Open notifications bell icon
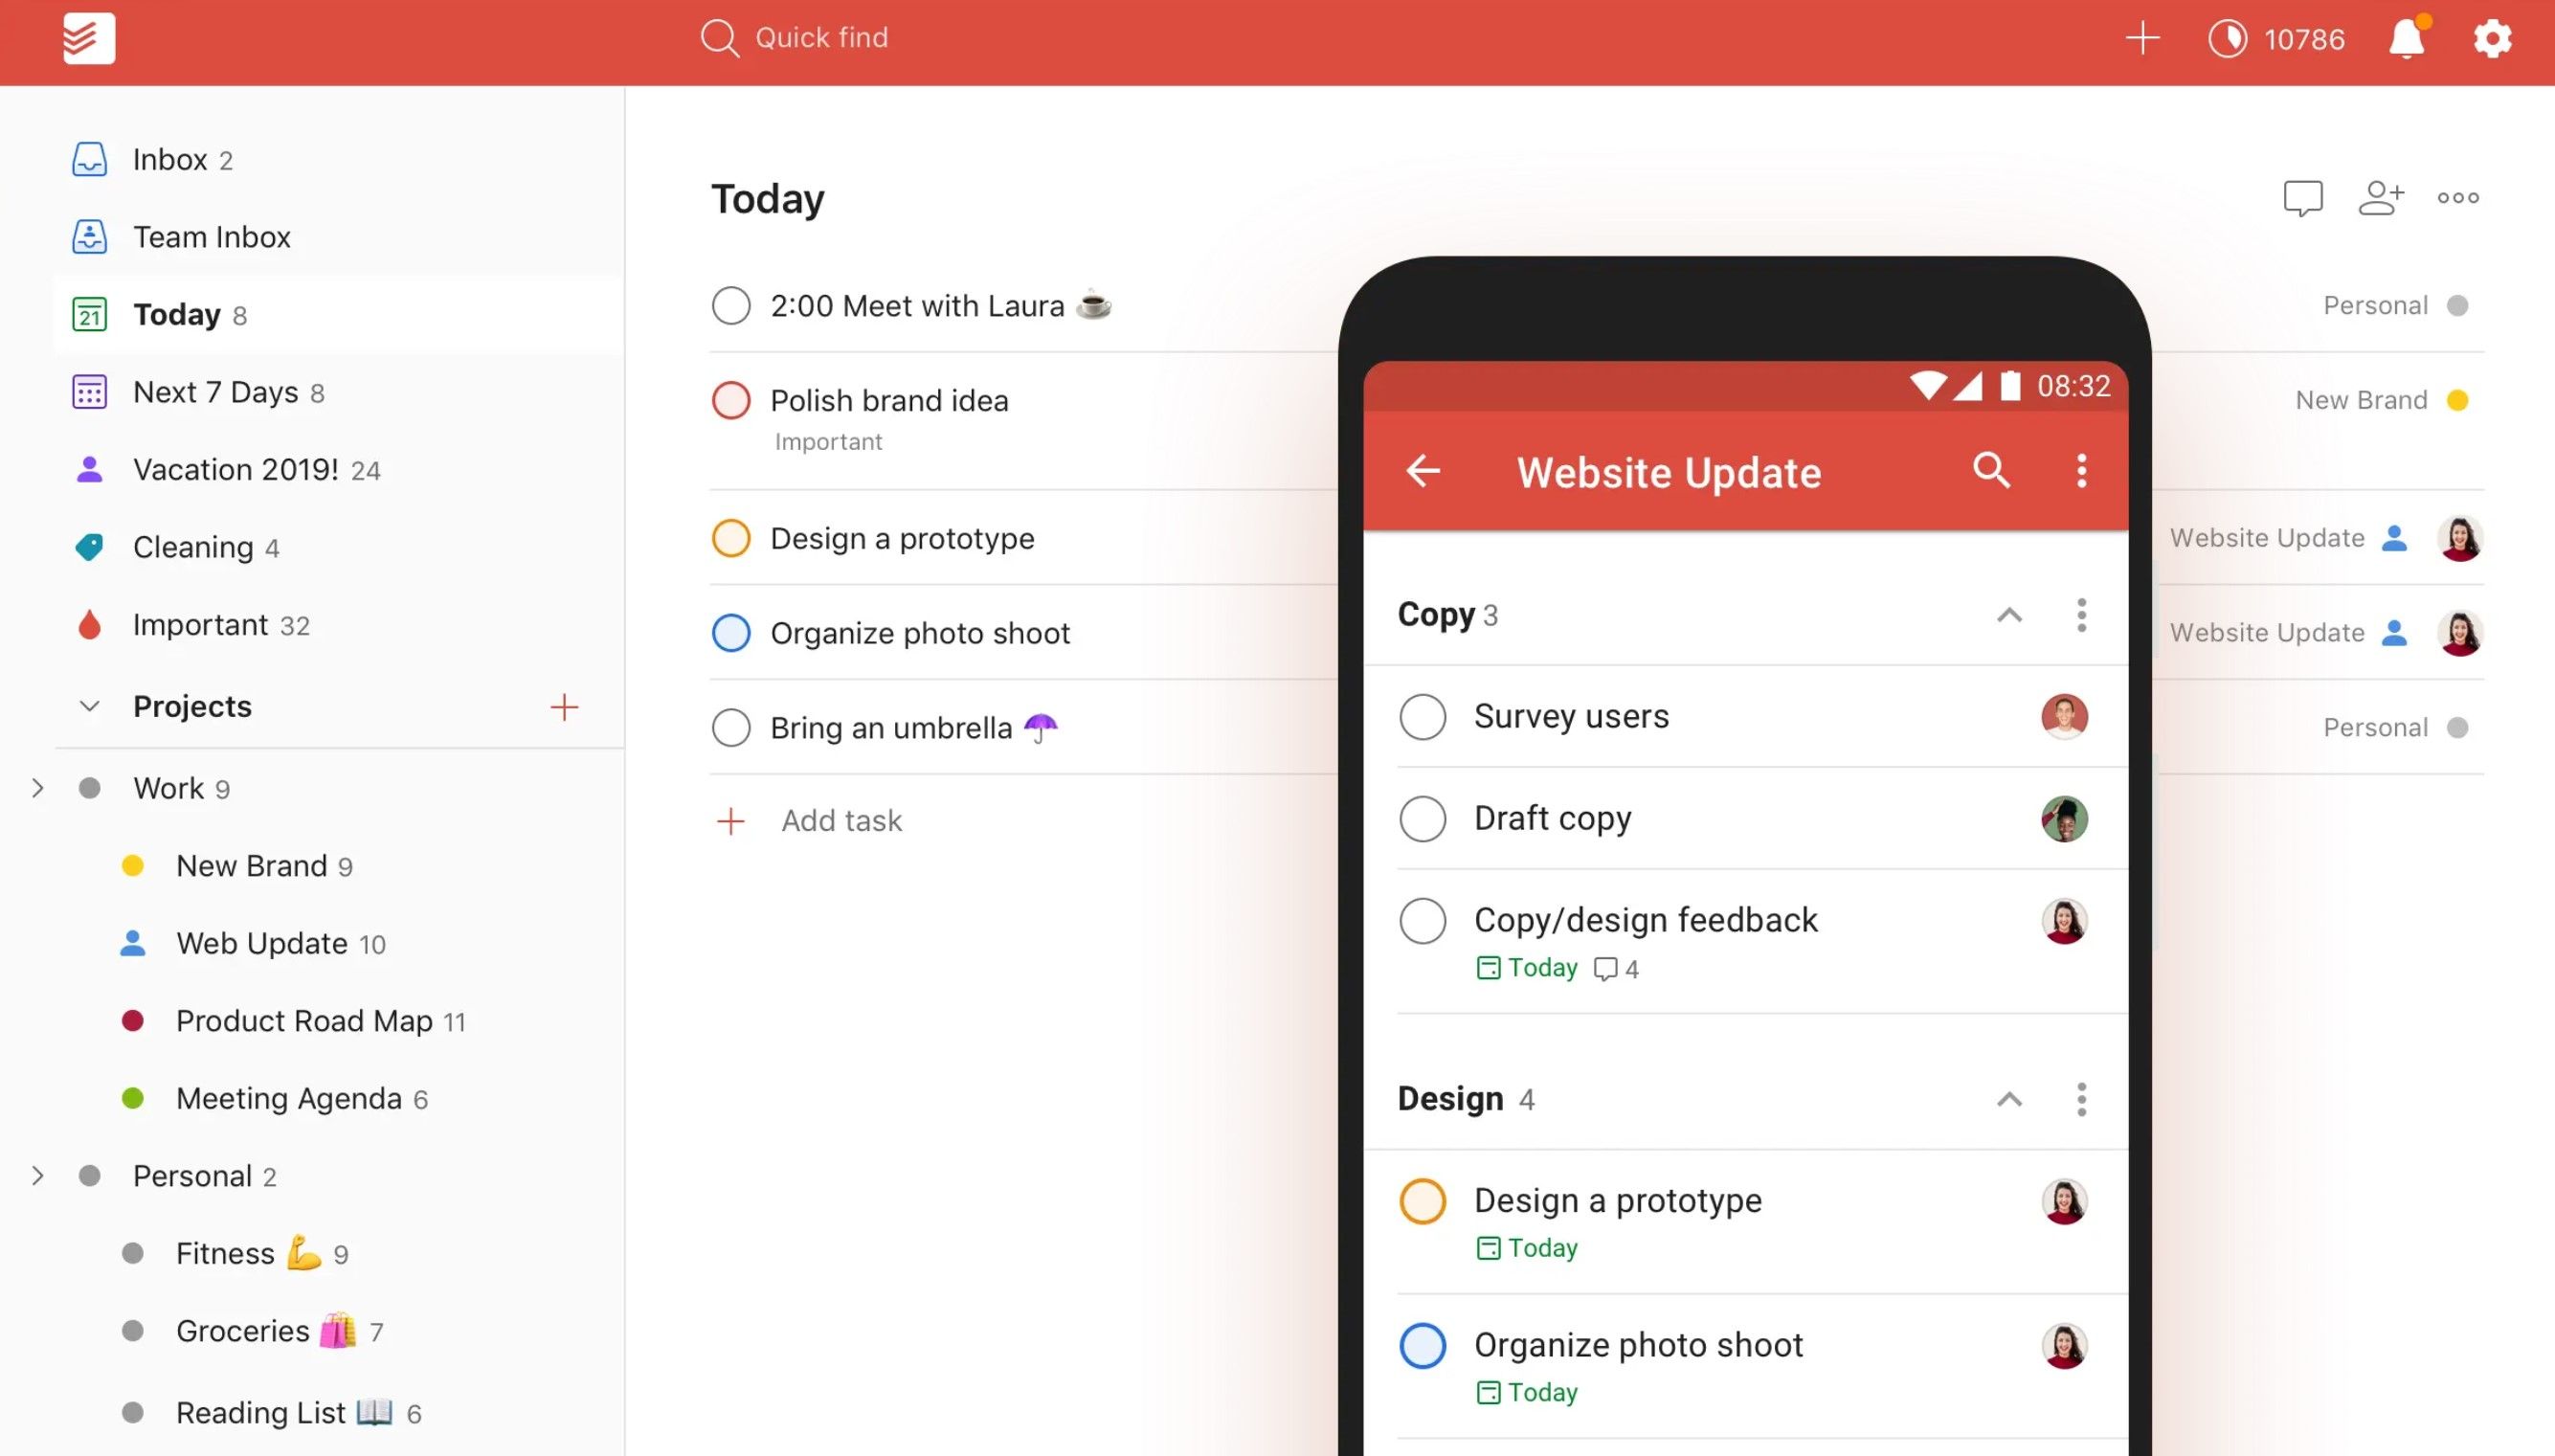This screenshot has width=2555, height=1456. coord(2413,38)
